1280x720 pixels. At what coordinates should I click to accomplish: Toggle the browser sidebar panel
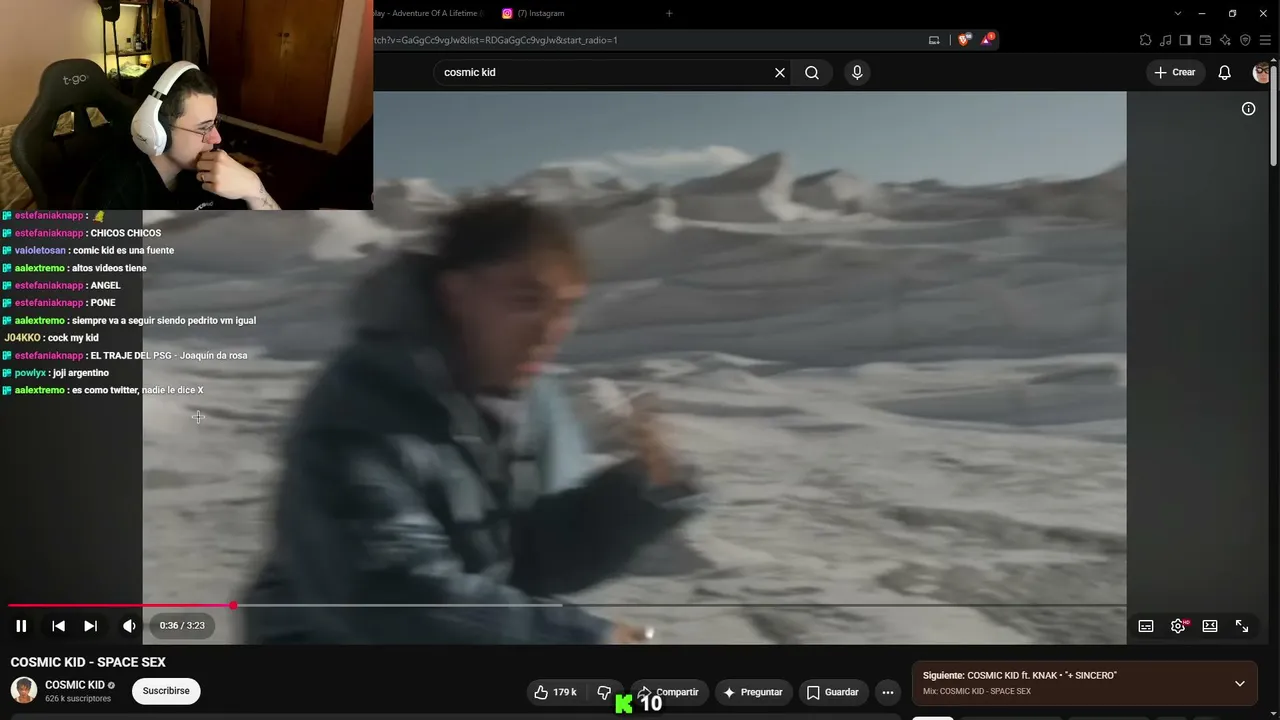tap(1185, 40)
